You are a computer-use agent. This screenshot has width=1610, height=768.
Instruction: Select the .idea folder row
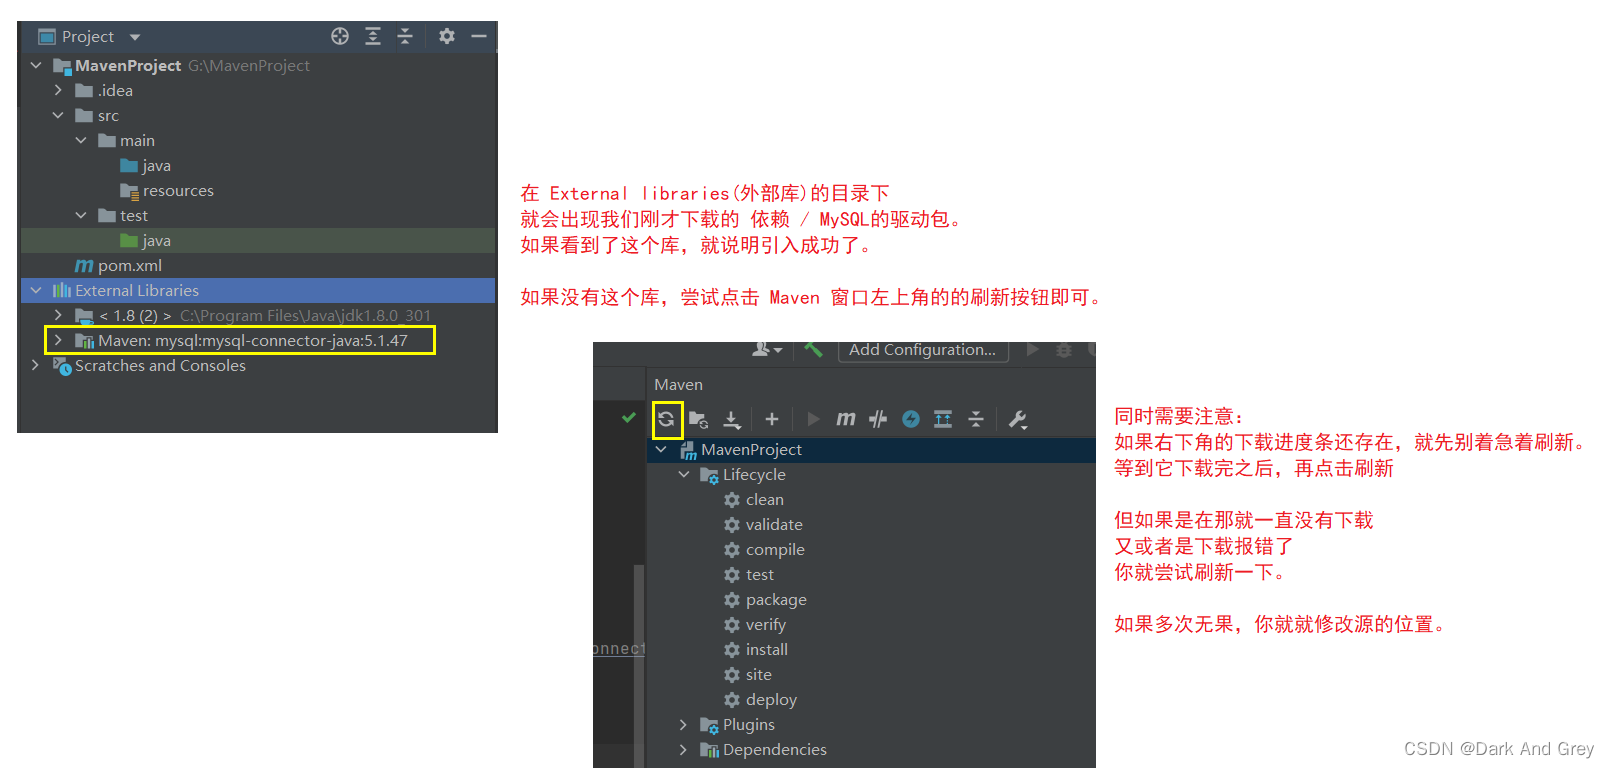coord(258,90)
